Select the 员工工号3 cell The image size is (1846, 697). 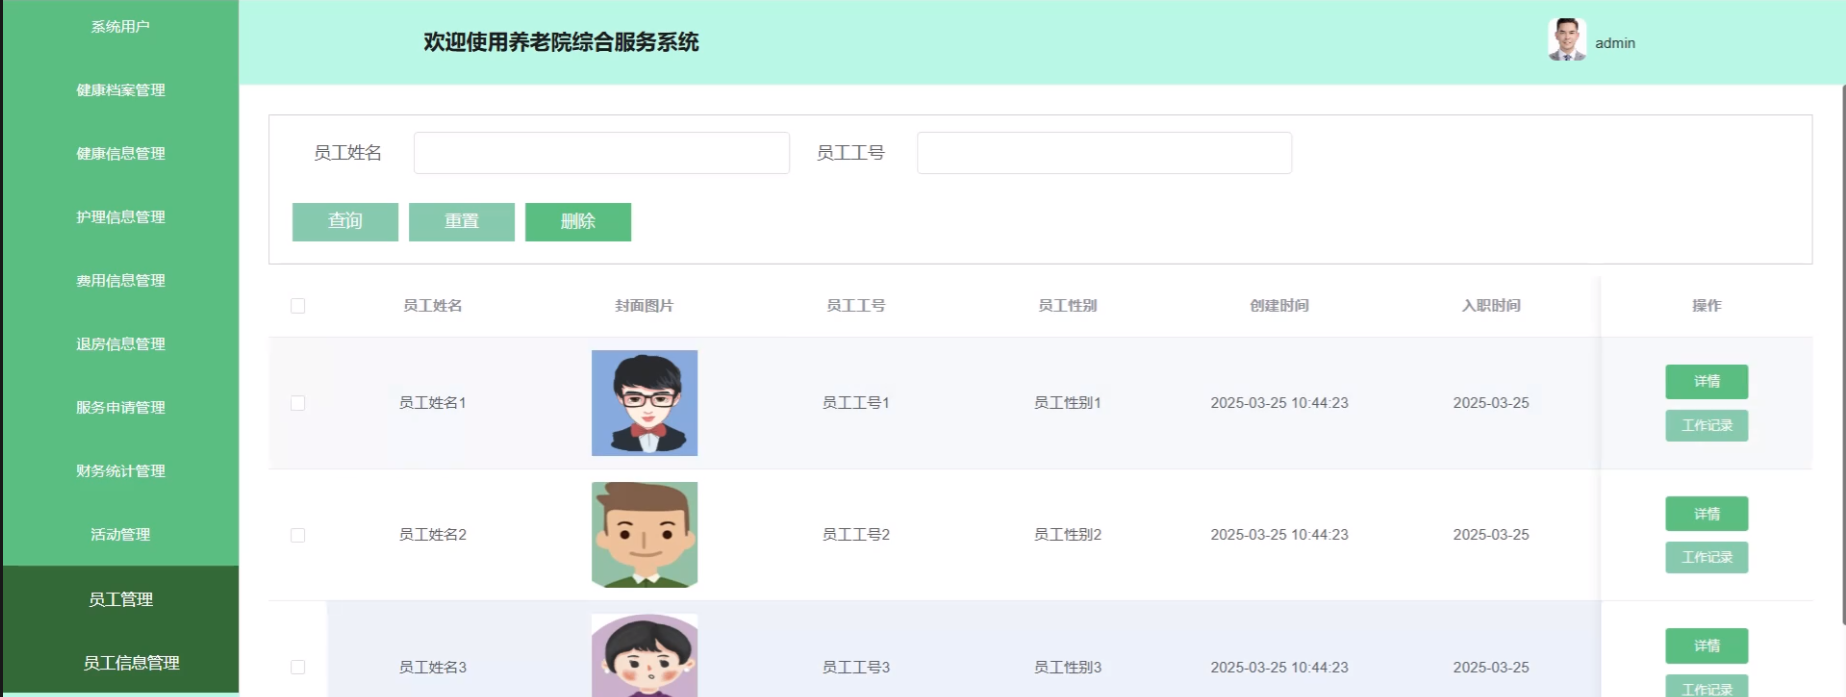[x=856, y=667]
